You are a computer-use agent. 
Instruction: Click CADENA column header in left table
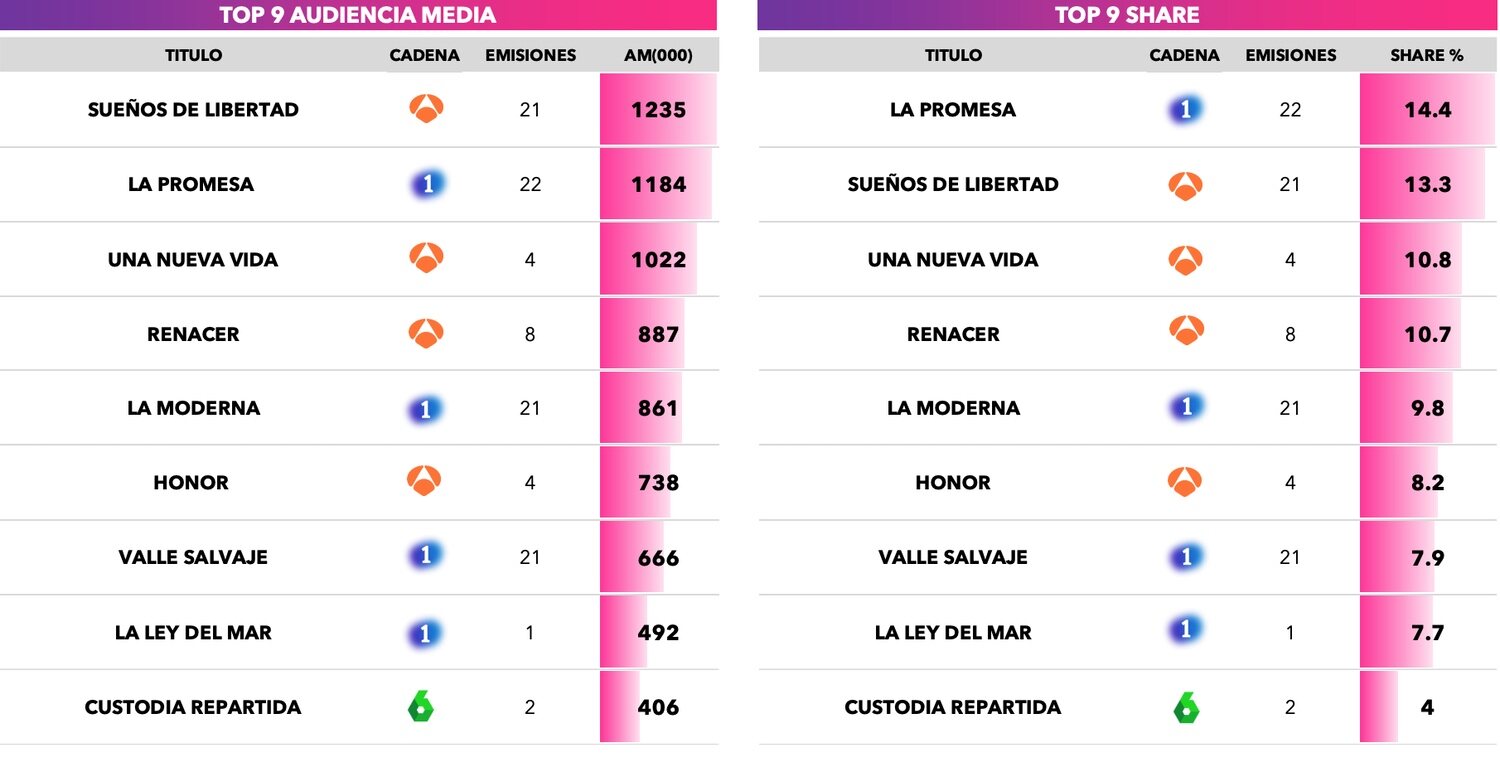click(x=424, y=55)
